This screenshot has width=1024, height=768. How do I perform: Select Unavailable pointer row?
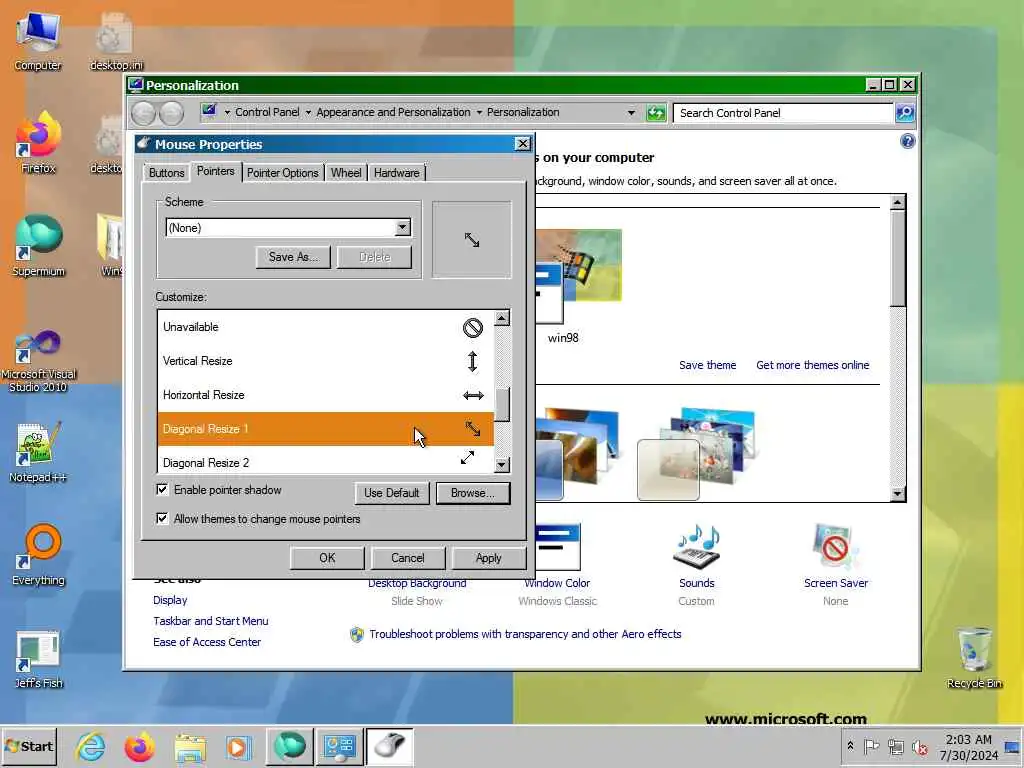[325, 327]
